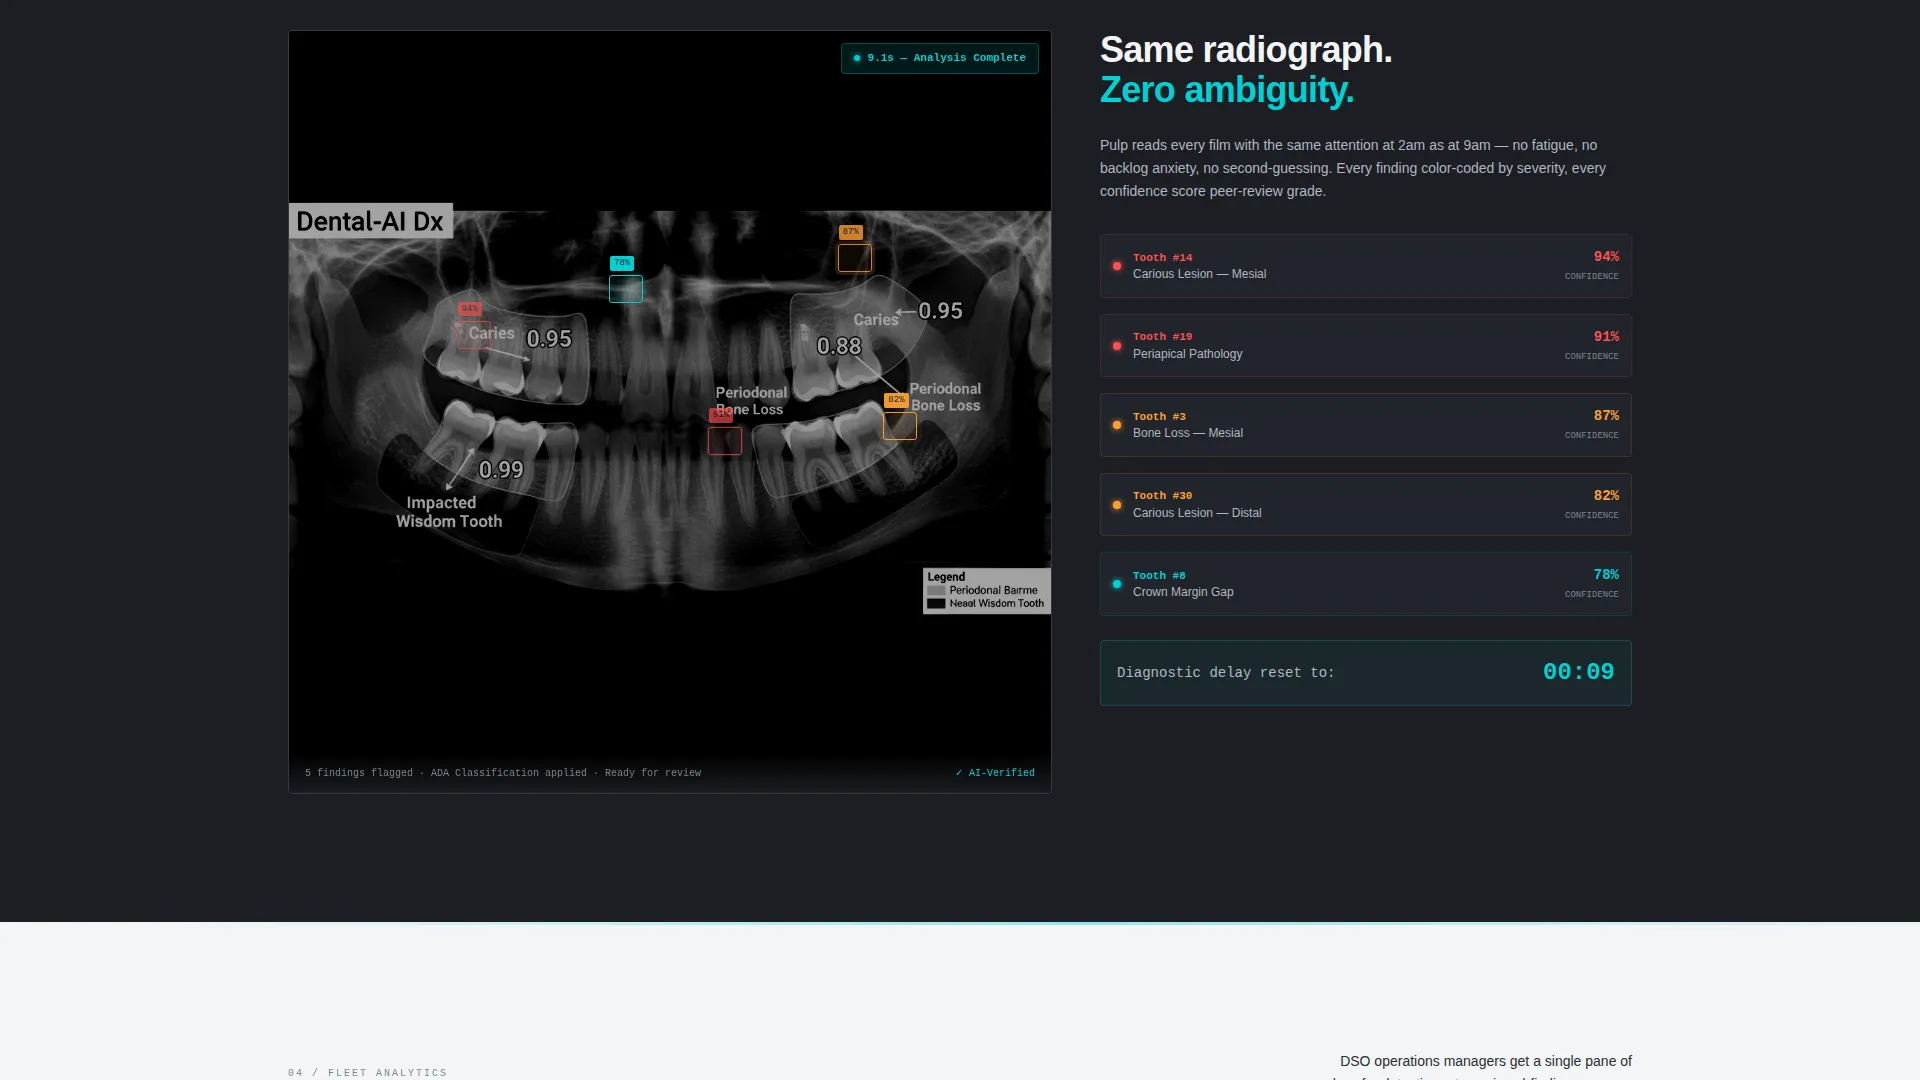The width and height of the screenshot is (1920, 1080).
Task: Click the black Wisdom Tooth legend swatch
Action: point(936,604)
